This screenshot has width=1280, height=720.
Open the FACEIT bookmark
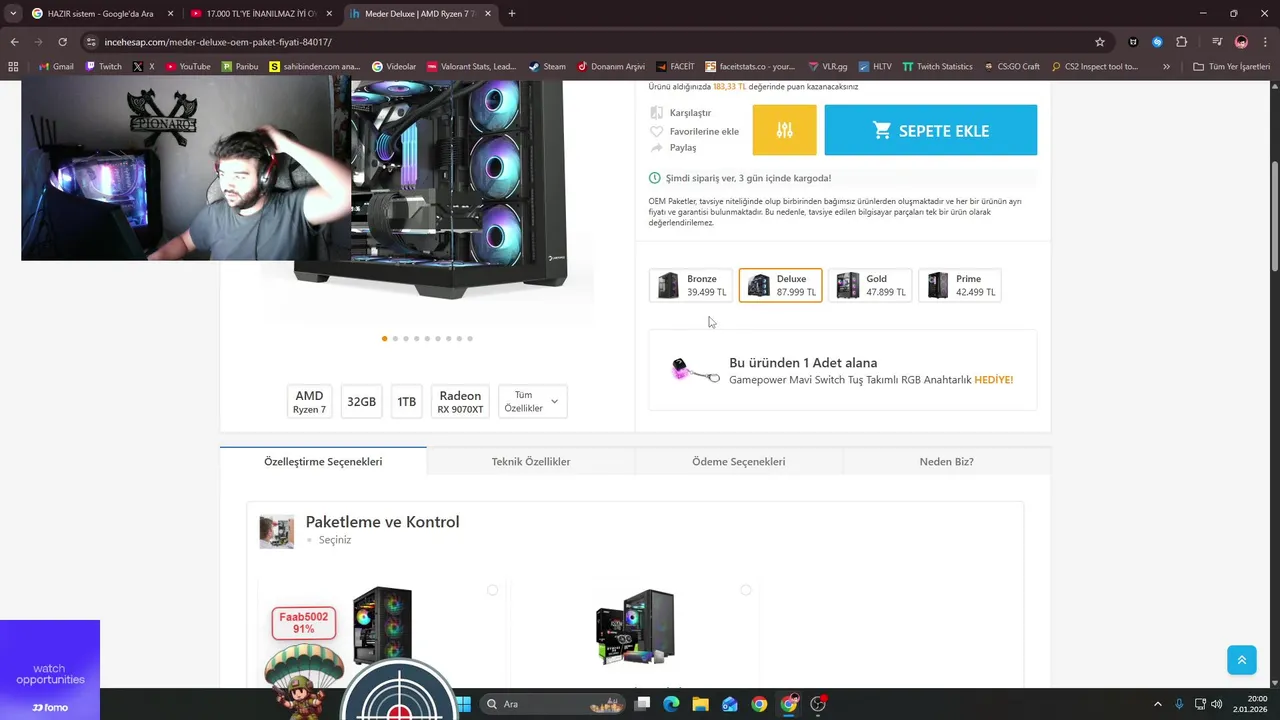coord(676,67)
